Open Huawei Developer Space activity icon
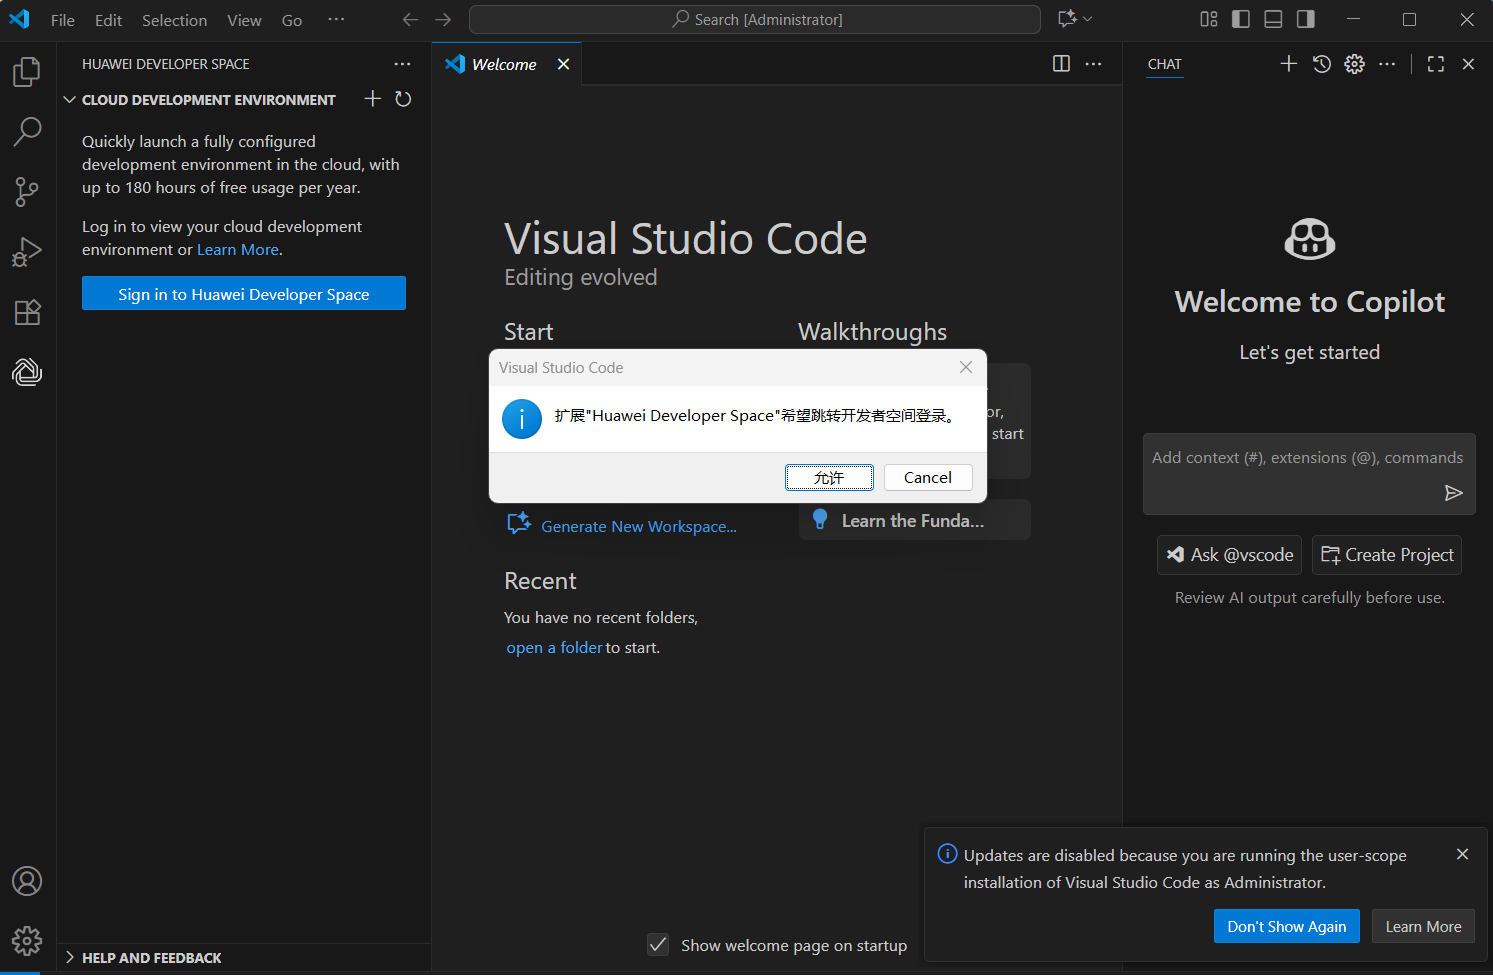1493x975 pixels. tap(27, 372)
